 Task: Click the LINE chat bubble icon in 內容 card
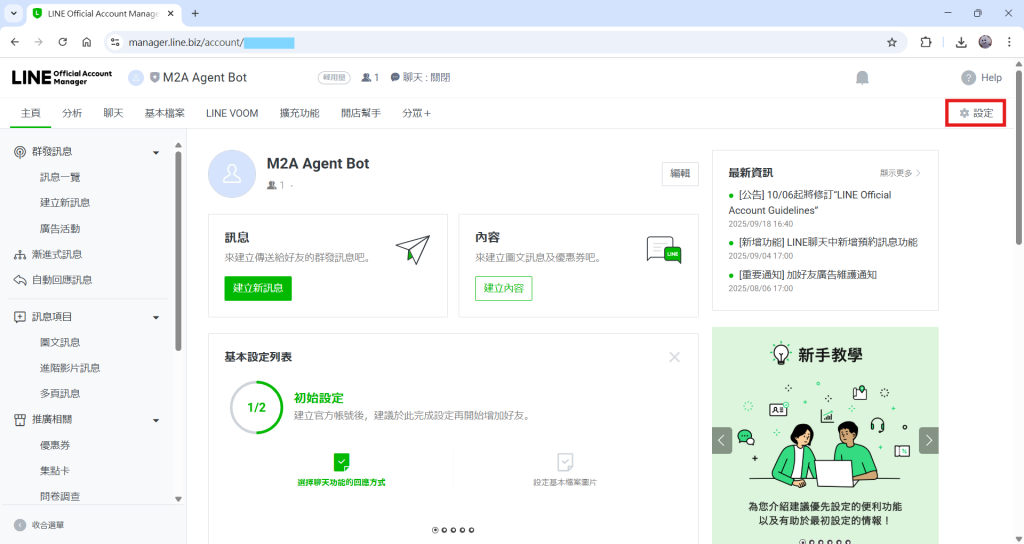(664, 249)
